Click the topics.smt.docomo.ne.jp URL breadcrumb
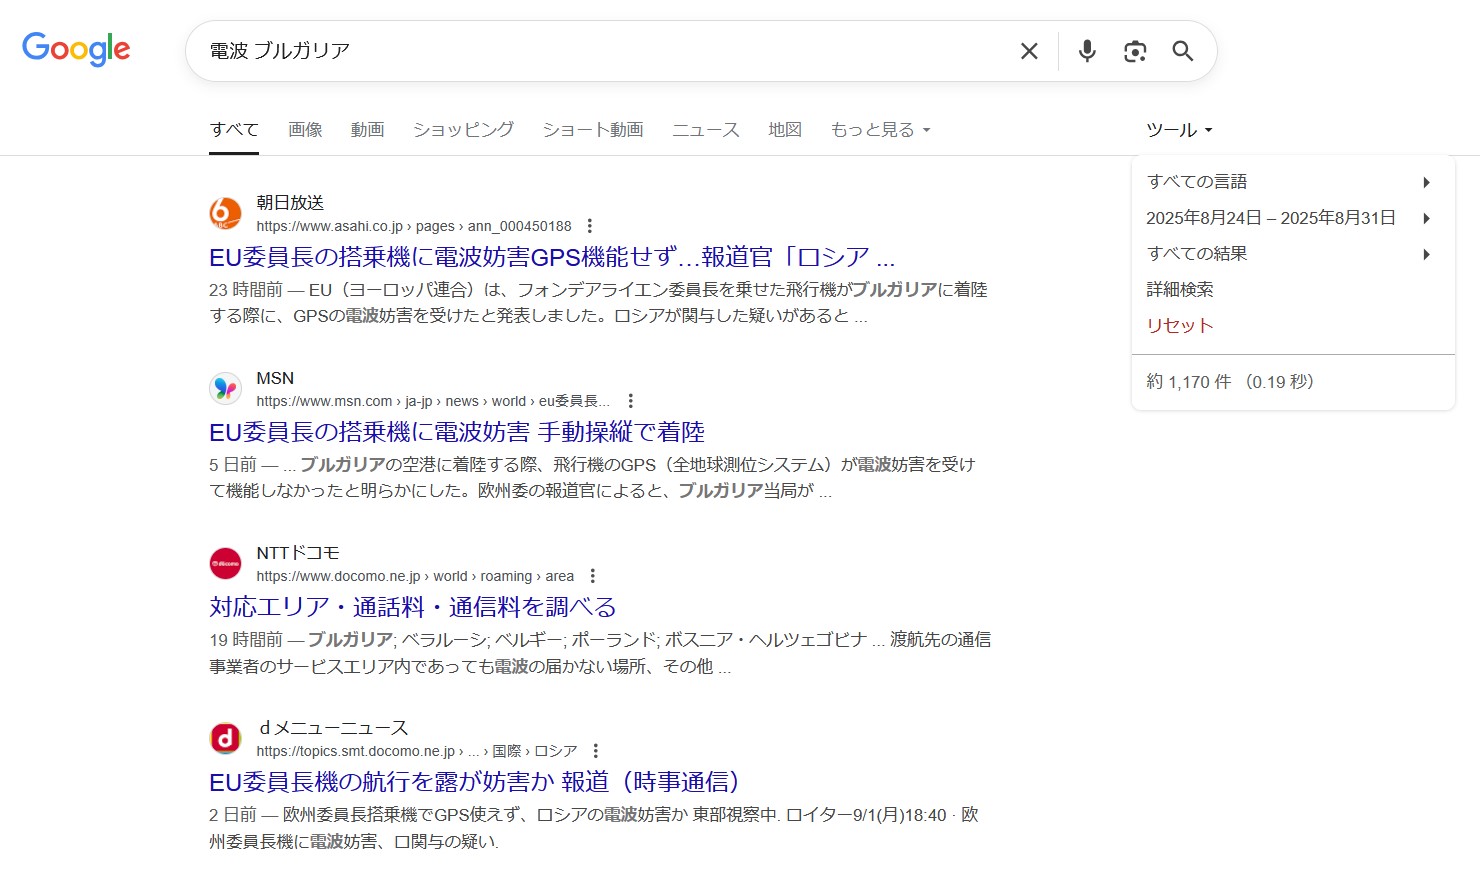Image resolution: width=1480 pixels, height=873 pixels. click(x=417, y=751)
